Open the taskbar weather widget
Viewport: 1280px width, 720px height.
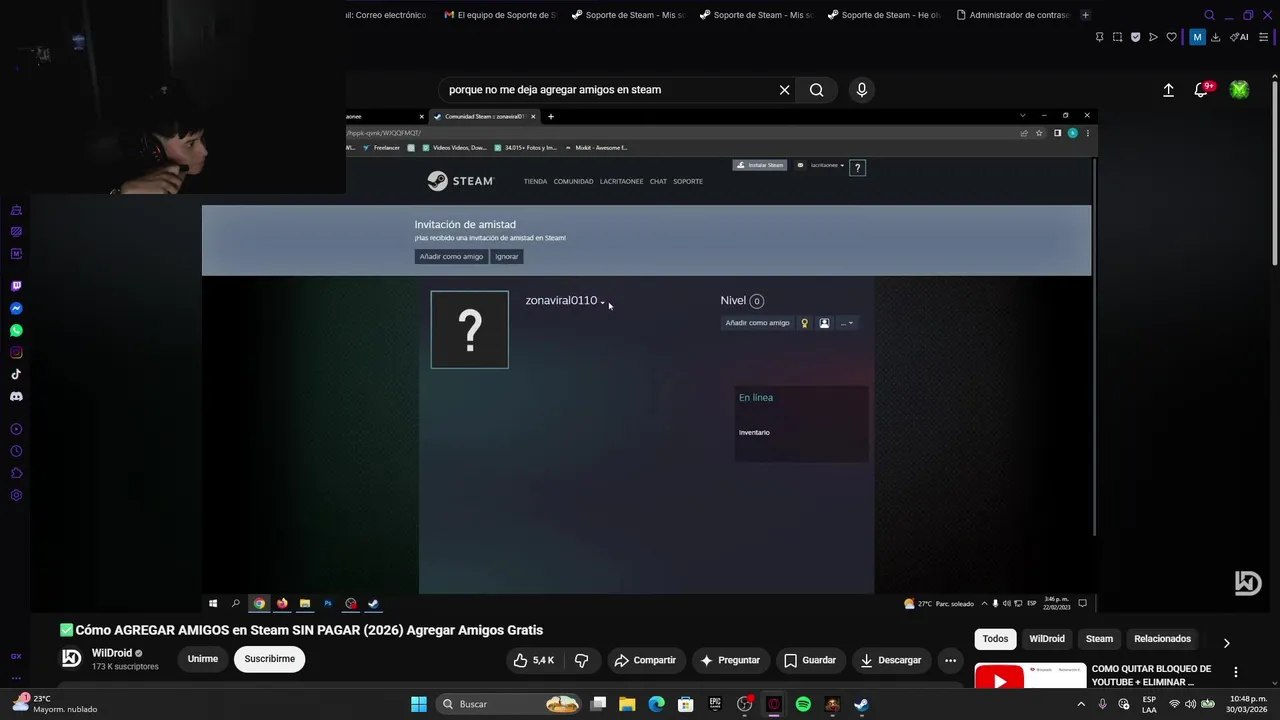[55, 704]
